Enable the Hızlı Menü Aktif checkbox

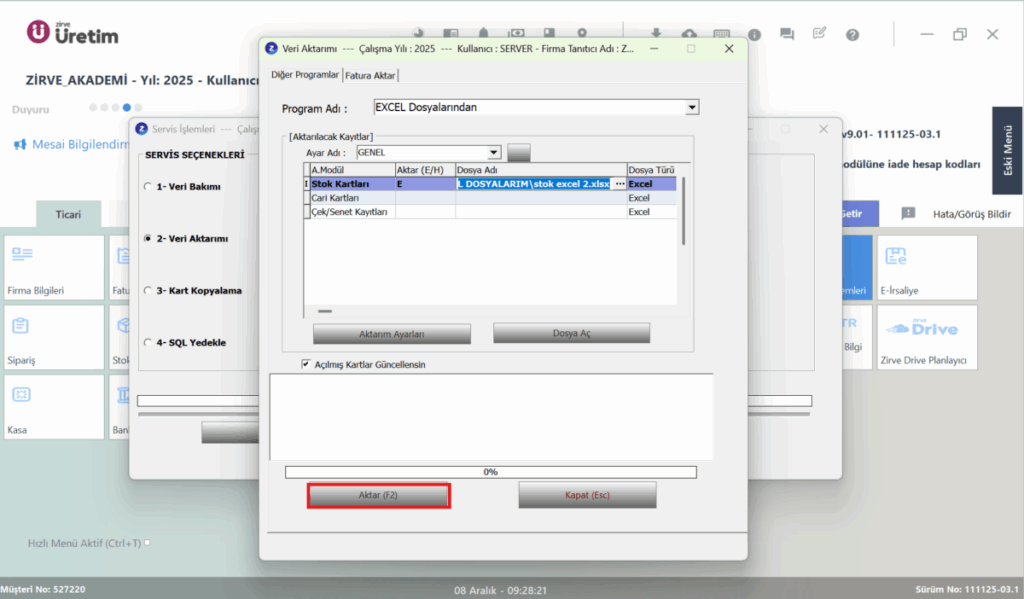tap(148, 543)
